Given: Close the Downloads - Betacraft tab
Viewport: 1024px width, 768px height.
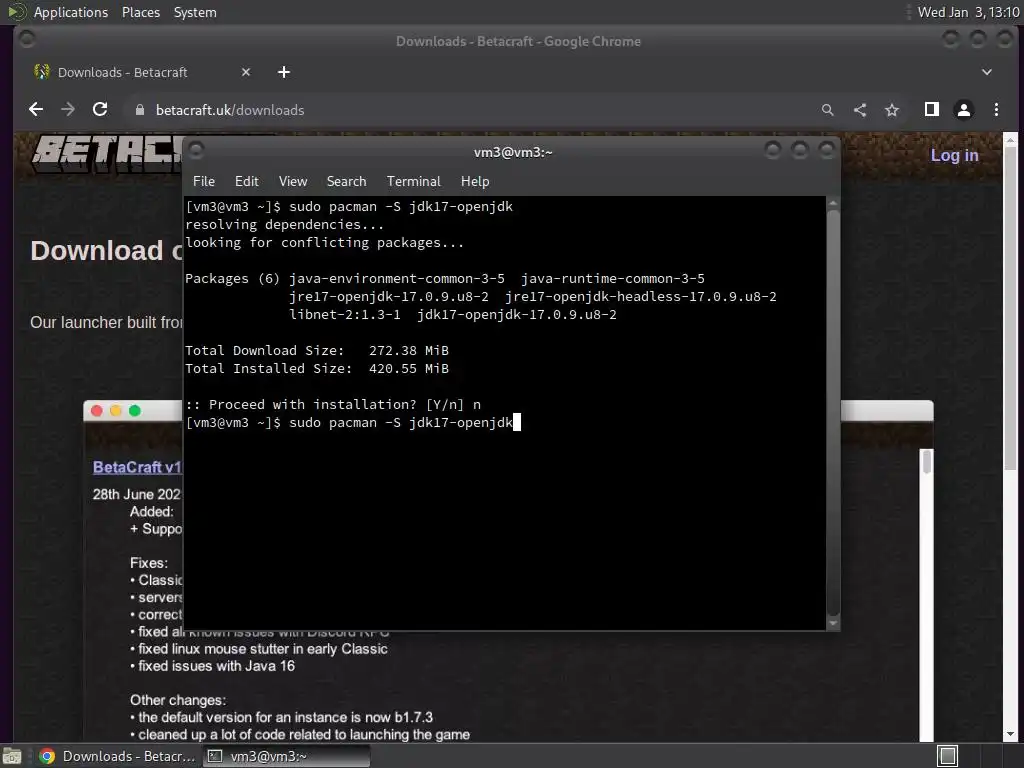Looking at the screenshot, I should [246, 72].
